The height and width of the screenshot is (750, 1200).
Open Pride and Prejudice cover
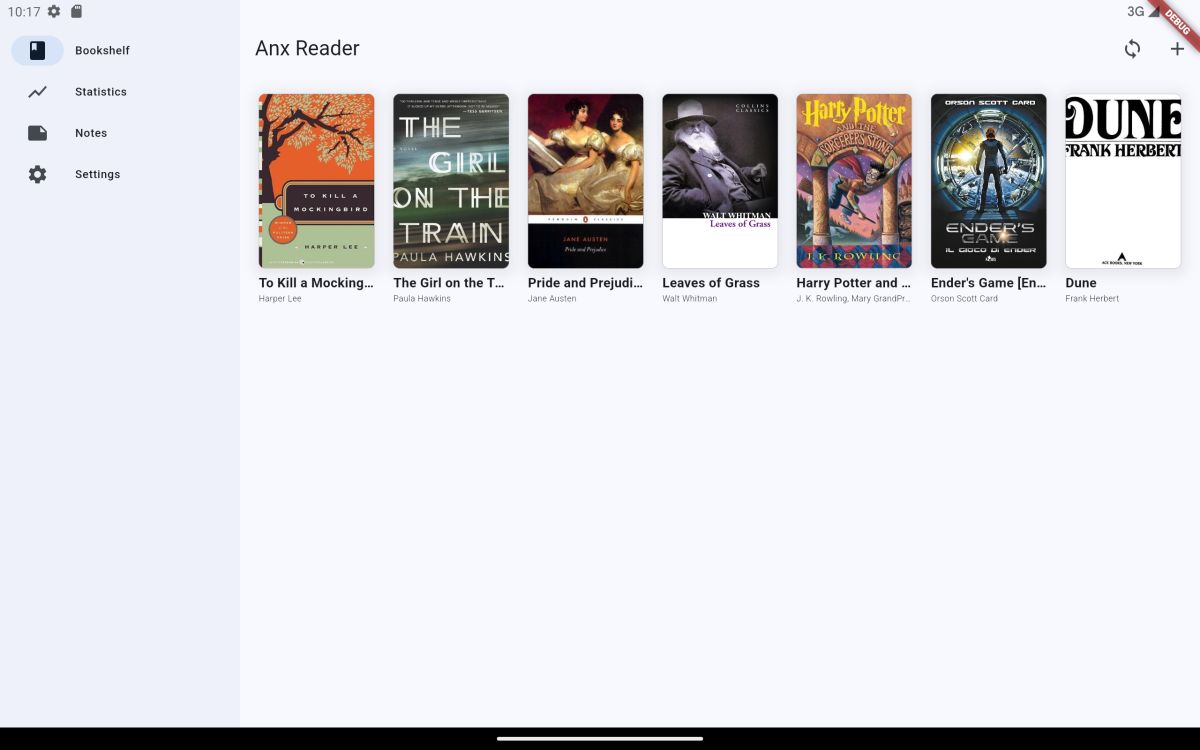(x=586, y=181)
